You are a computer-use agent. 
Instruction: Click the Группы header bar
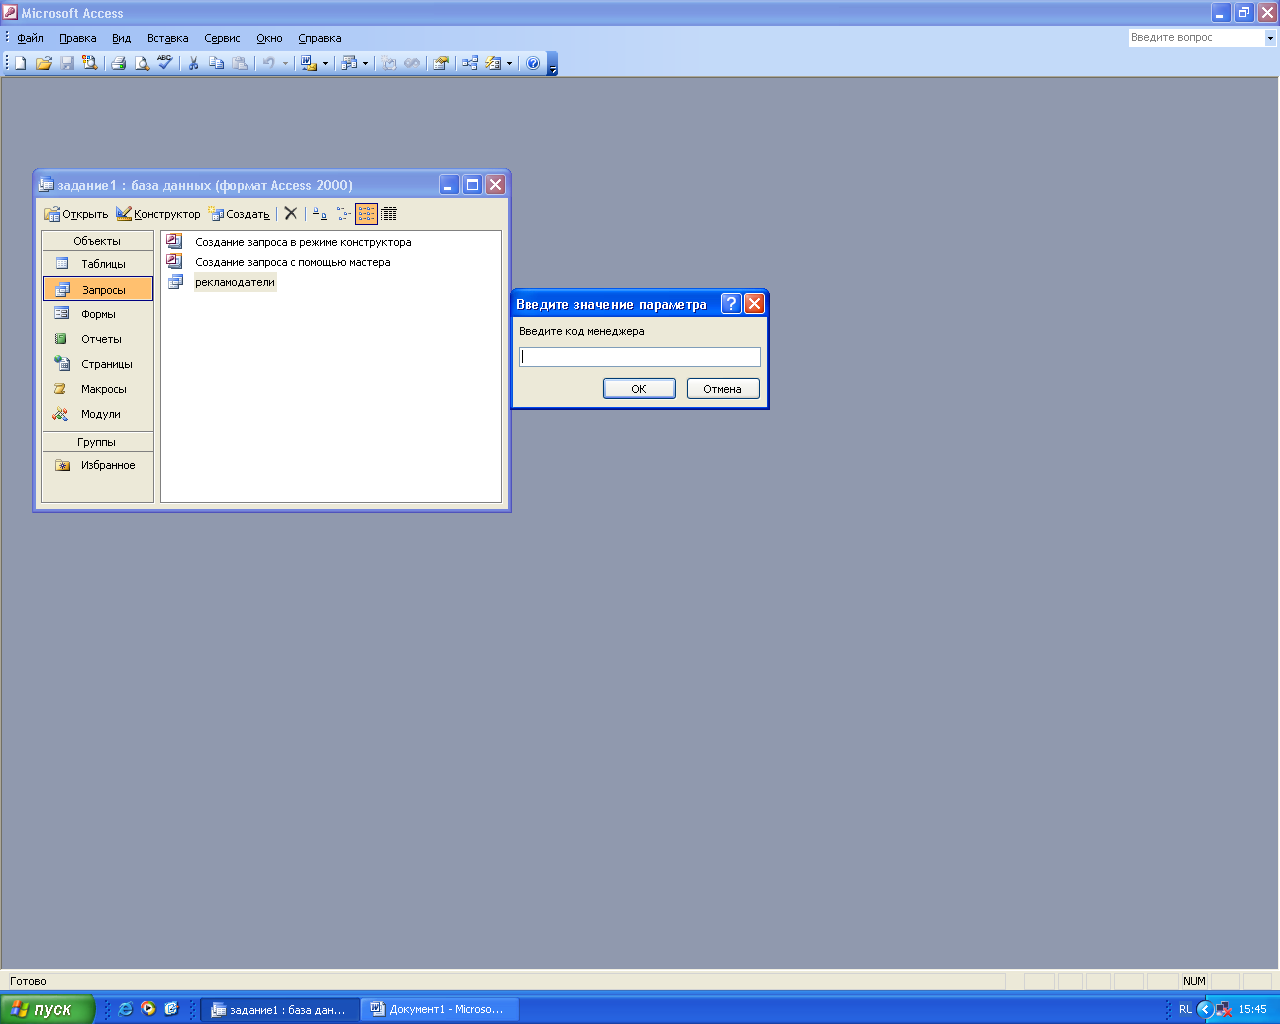click(97, 442)
